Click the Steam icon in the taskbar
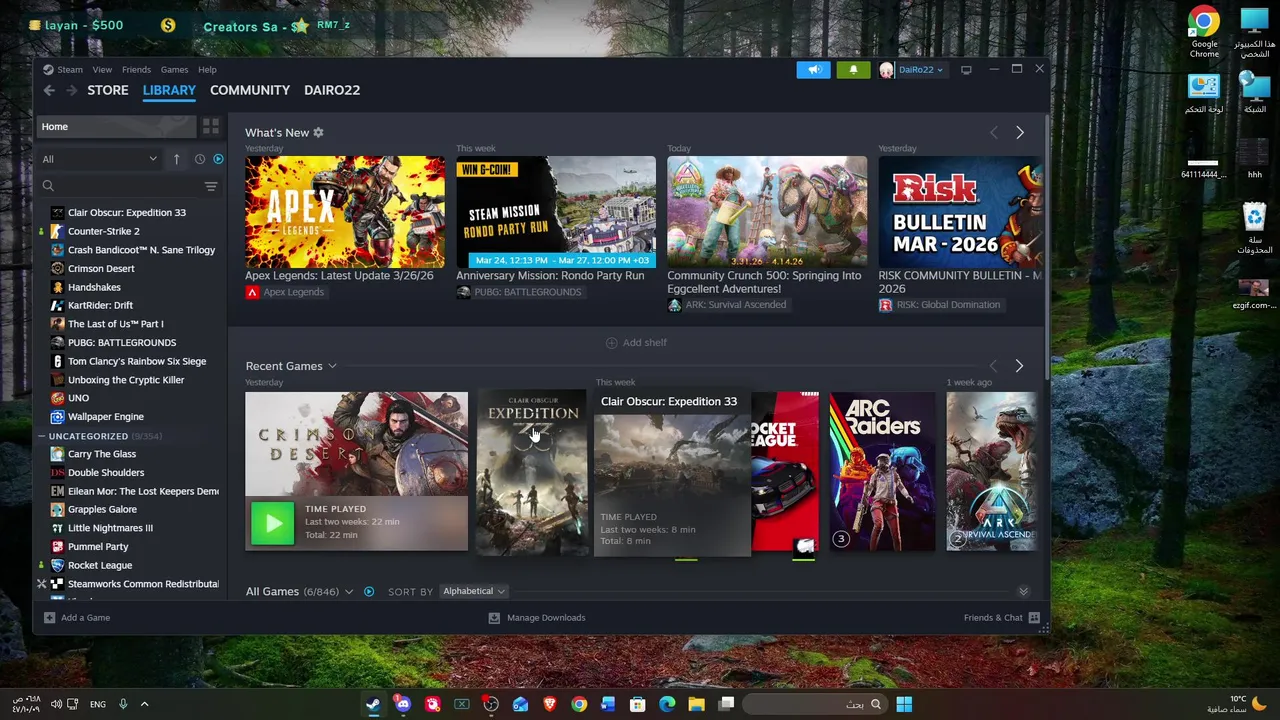The width and height of the screenshot is (1280, 720). (x=373, y=704)
